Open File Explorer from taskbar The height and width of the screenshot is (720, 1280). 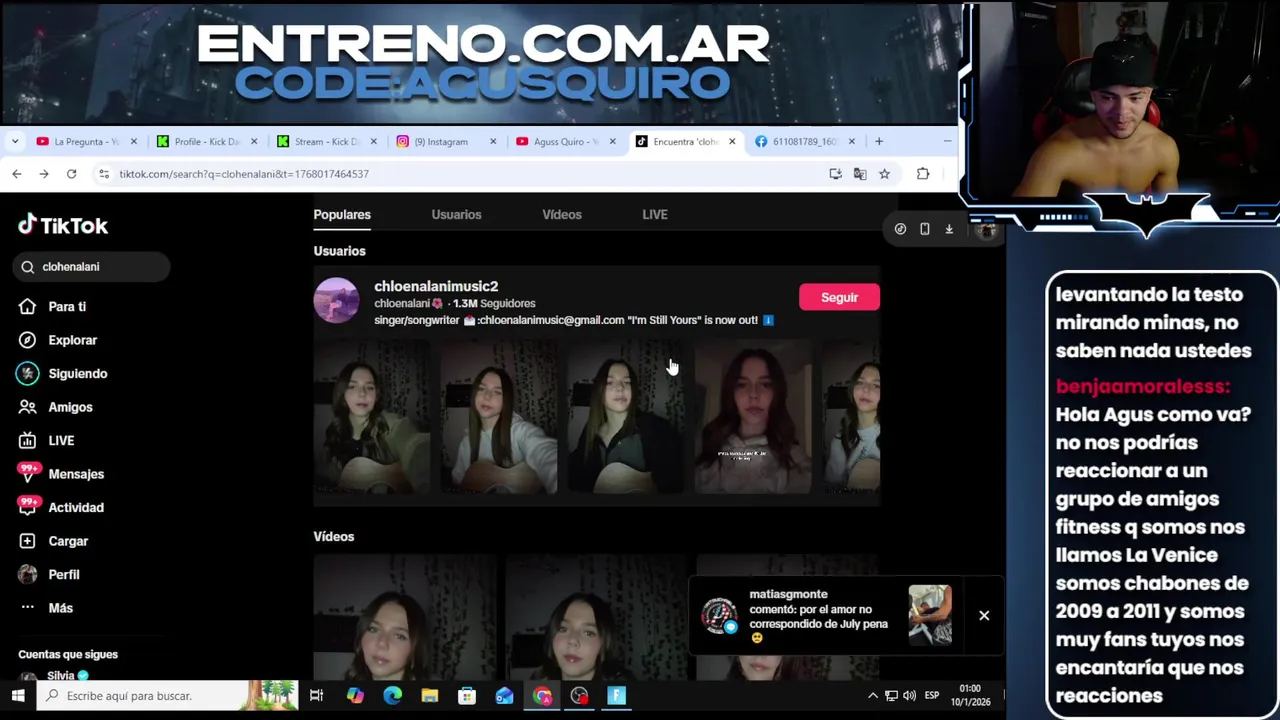coord(429,696)
